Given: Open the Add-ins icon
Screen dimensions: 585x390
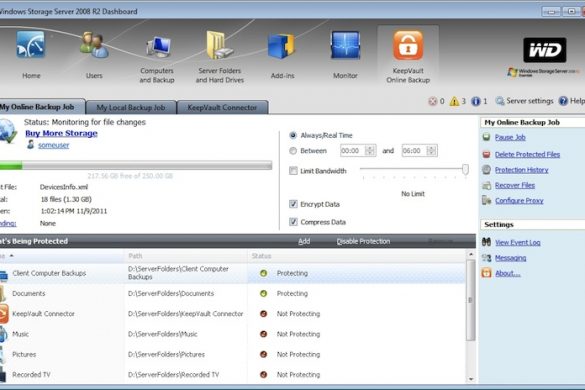Looking at the screenshot, I should [x=282, y=46].
